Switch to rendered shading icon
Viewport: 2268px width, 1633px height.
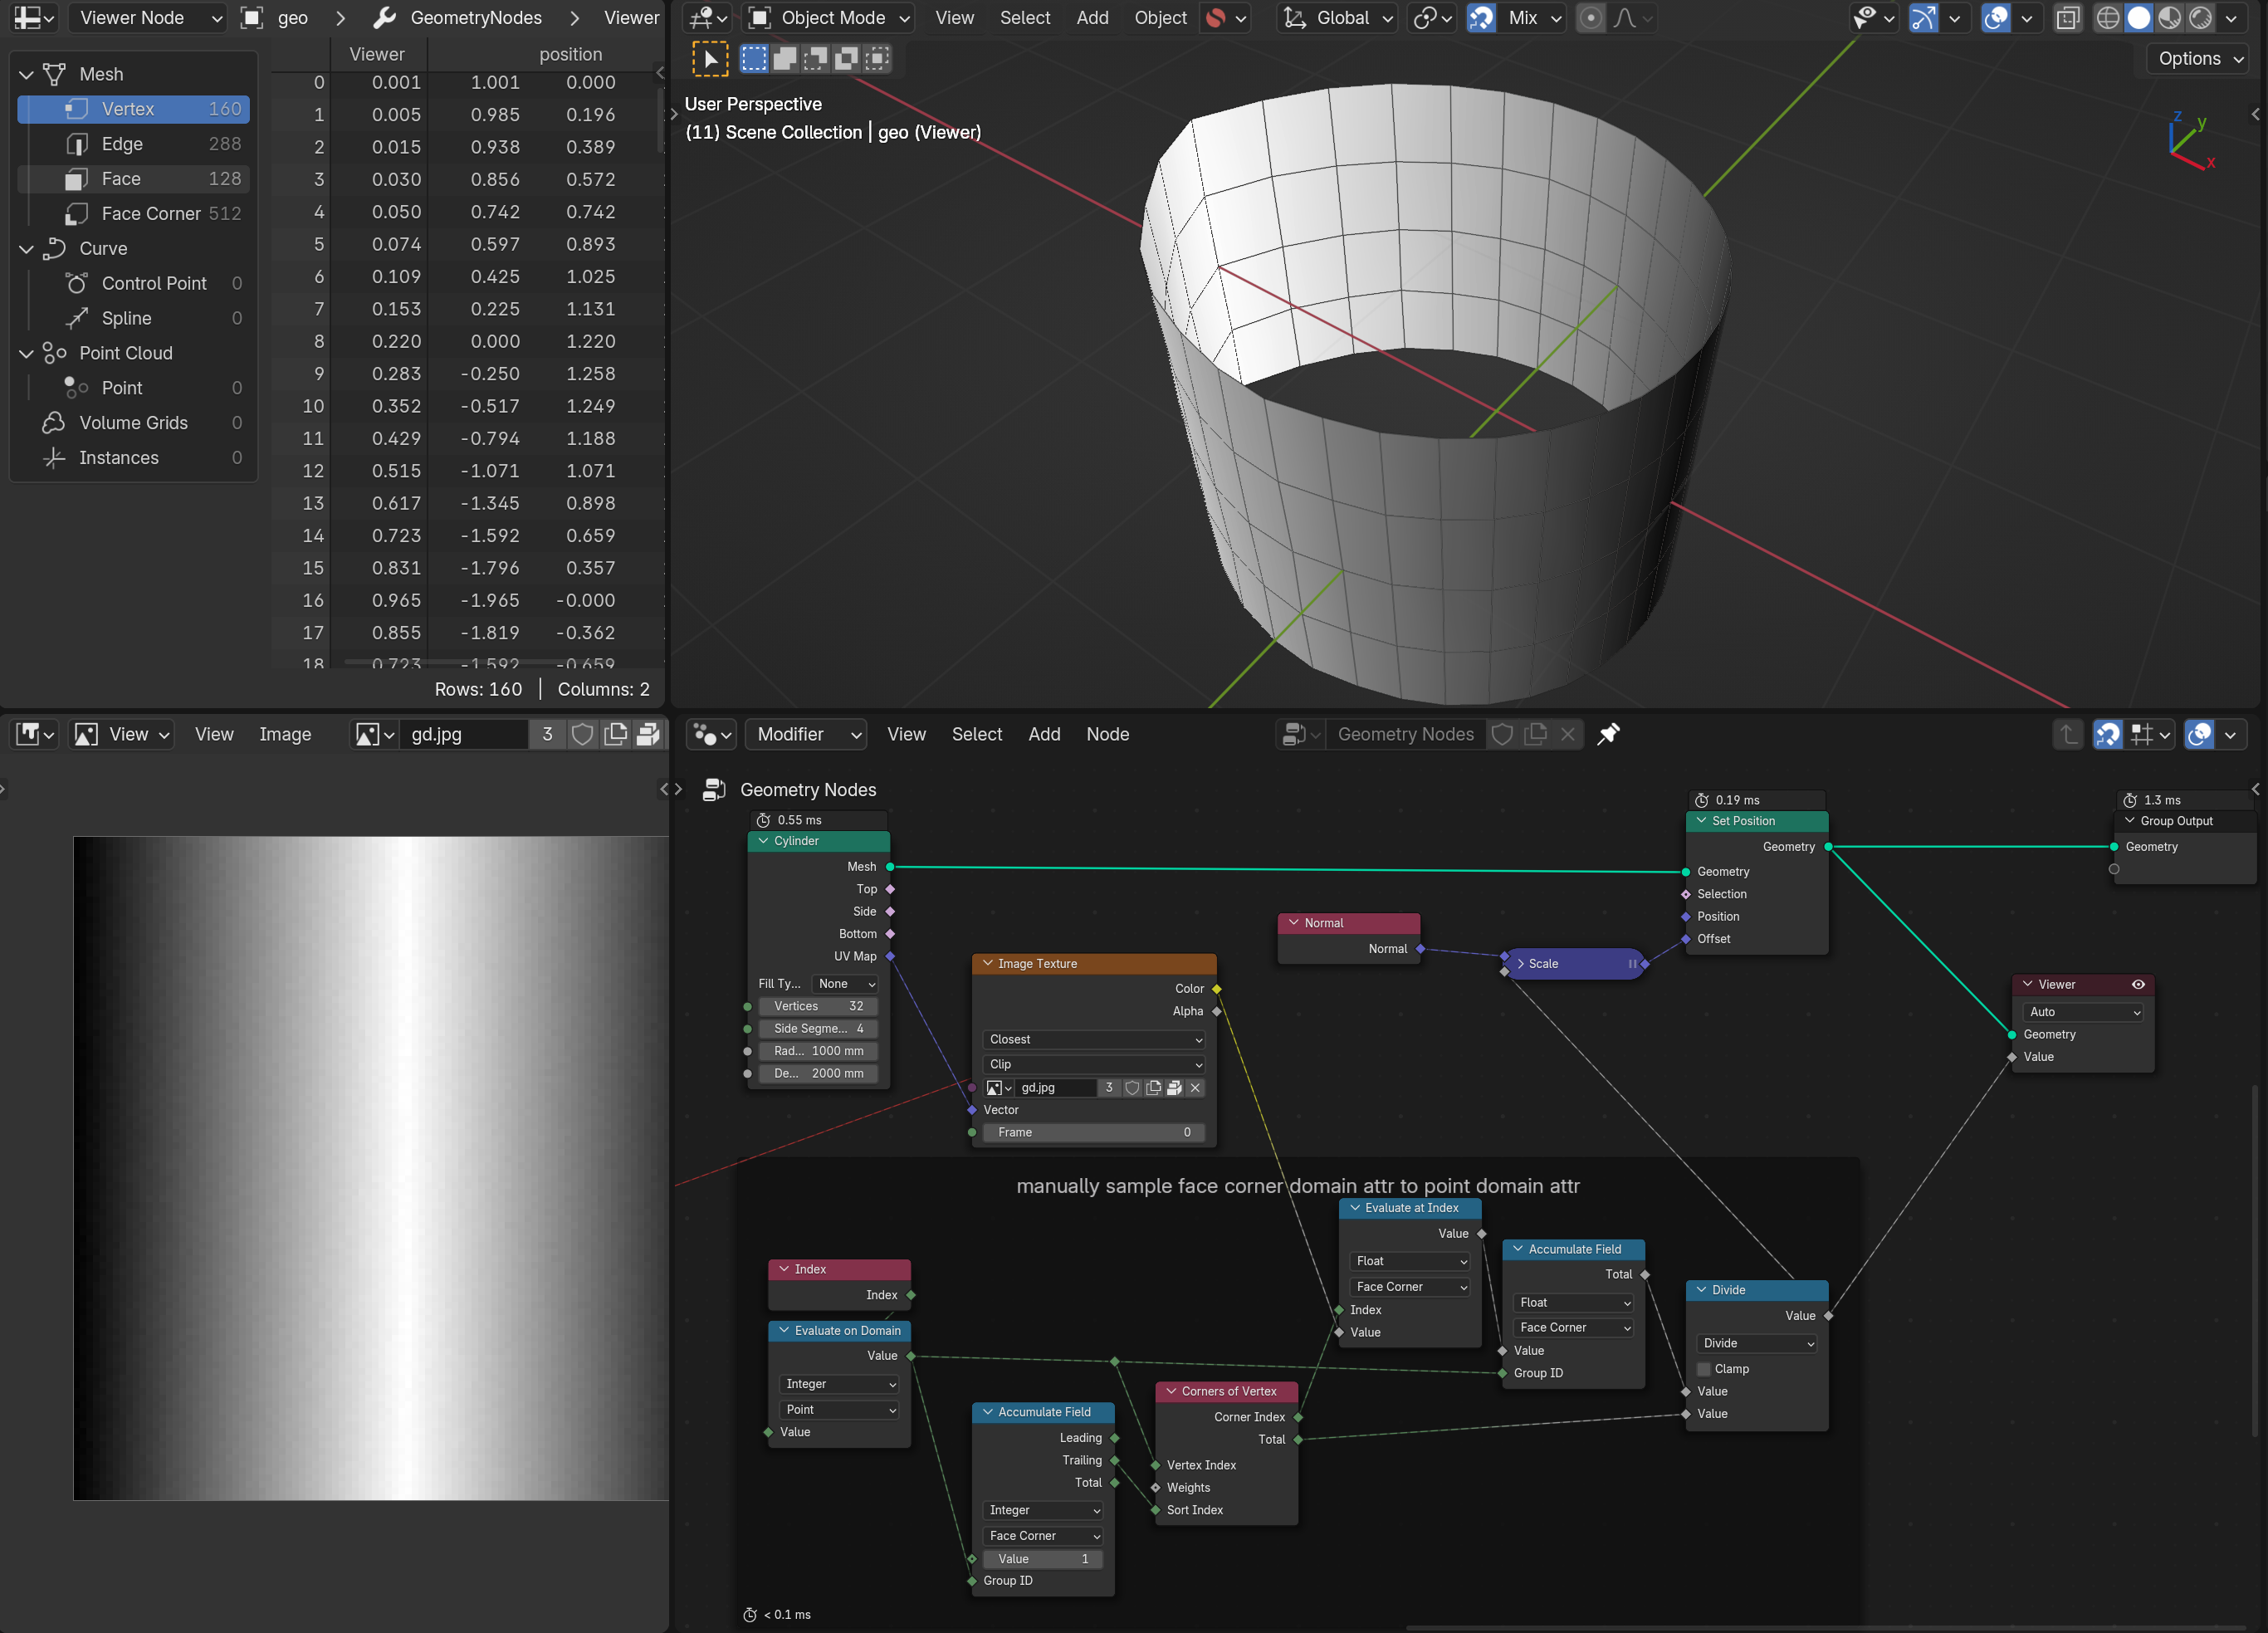[2200, 18]
